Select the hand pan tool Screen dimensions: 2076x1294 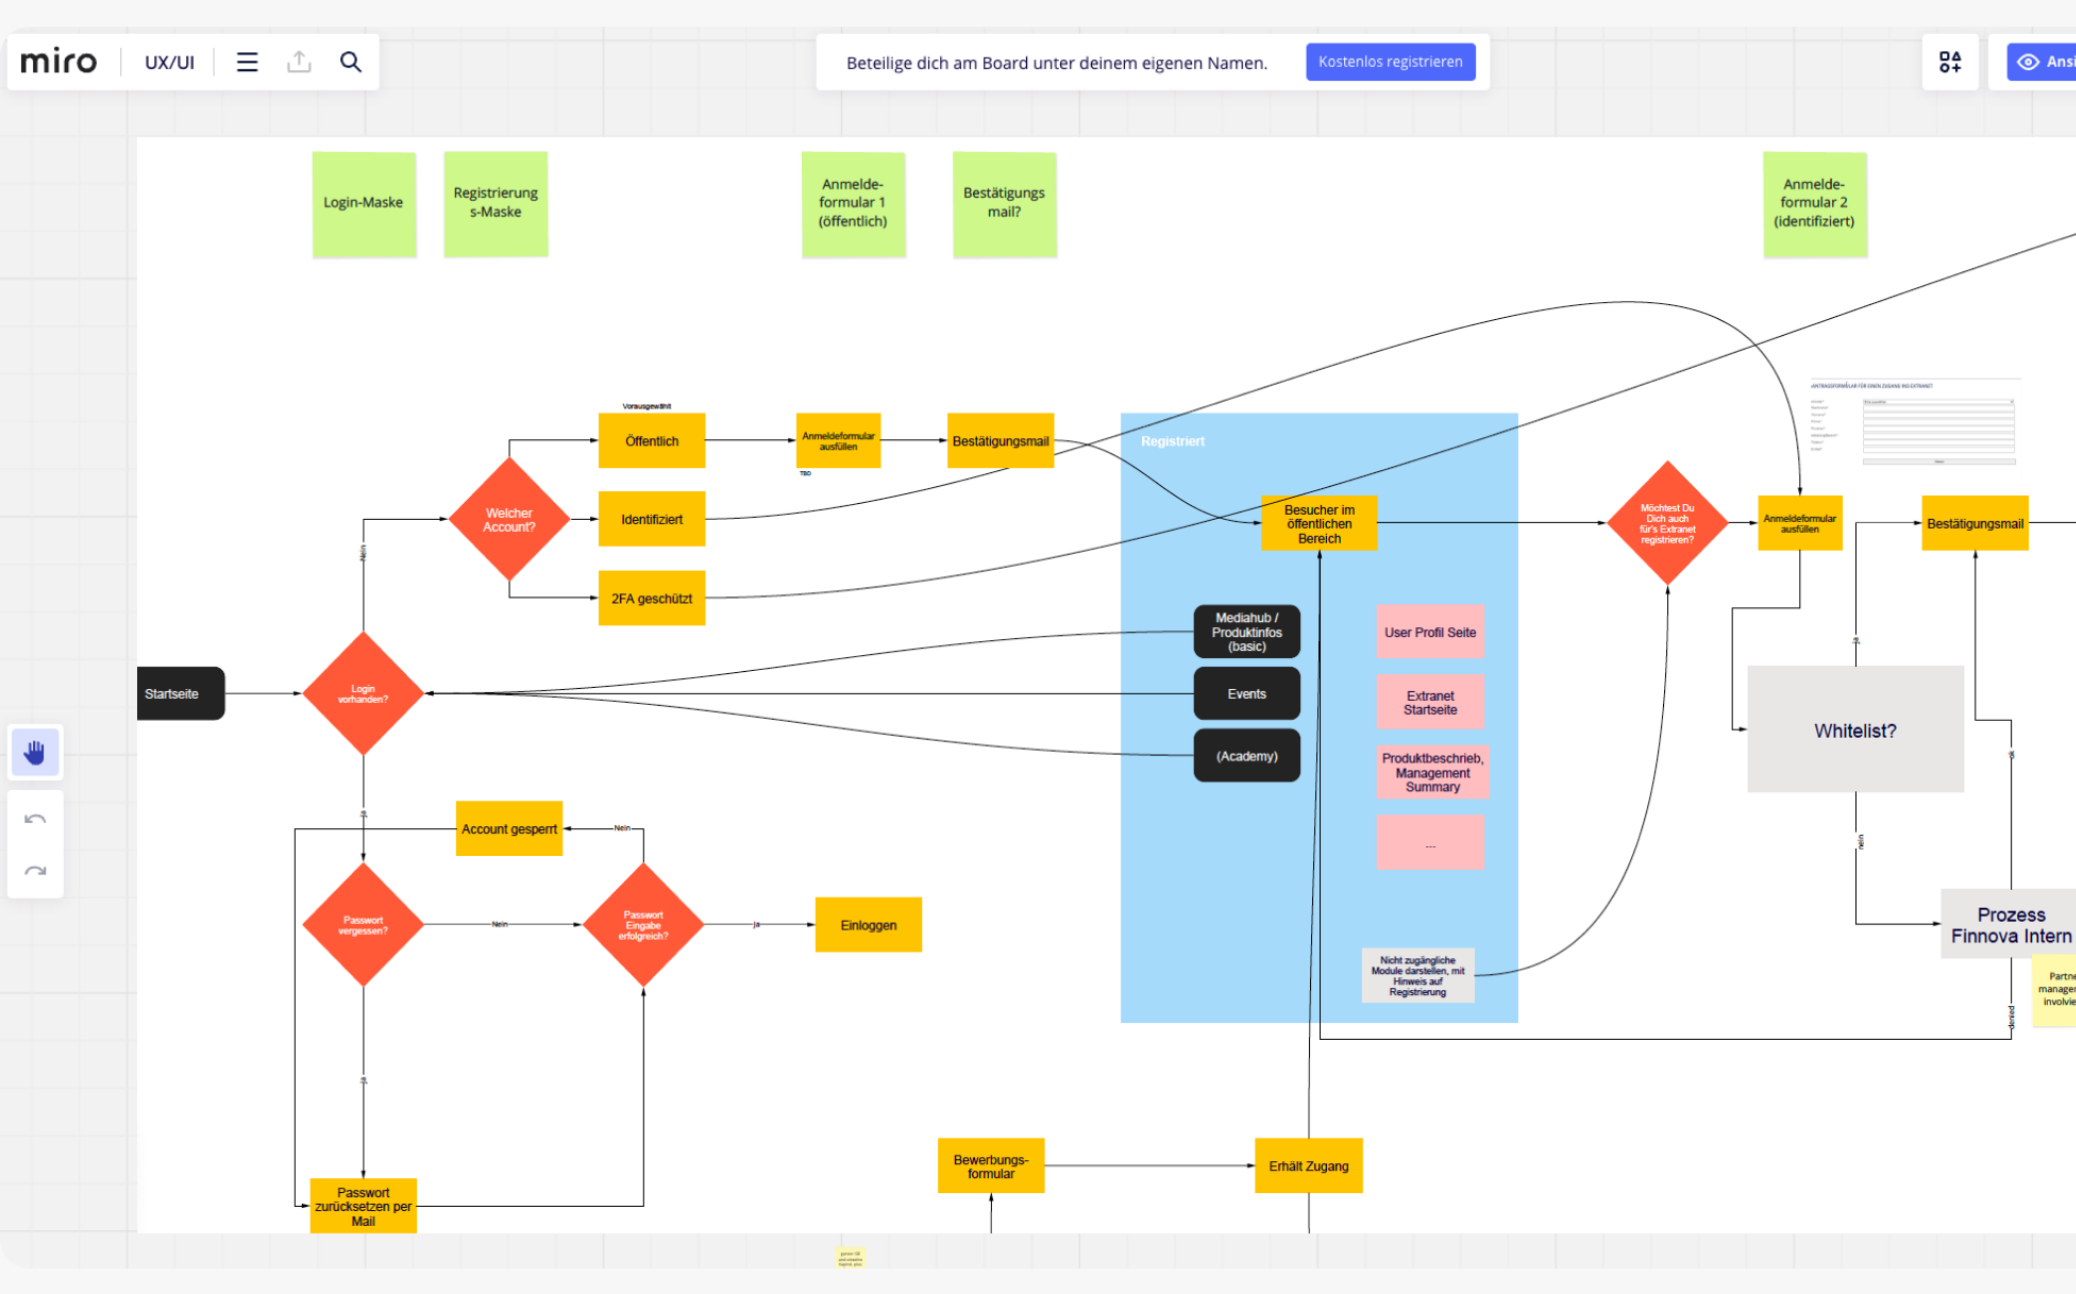(35, 752)
